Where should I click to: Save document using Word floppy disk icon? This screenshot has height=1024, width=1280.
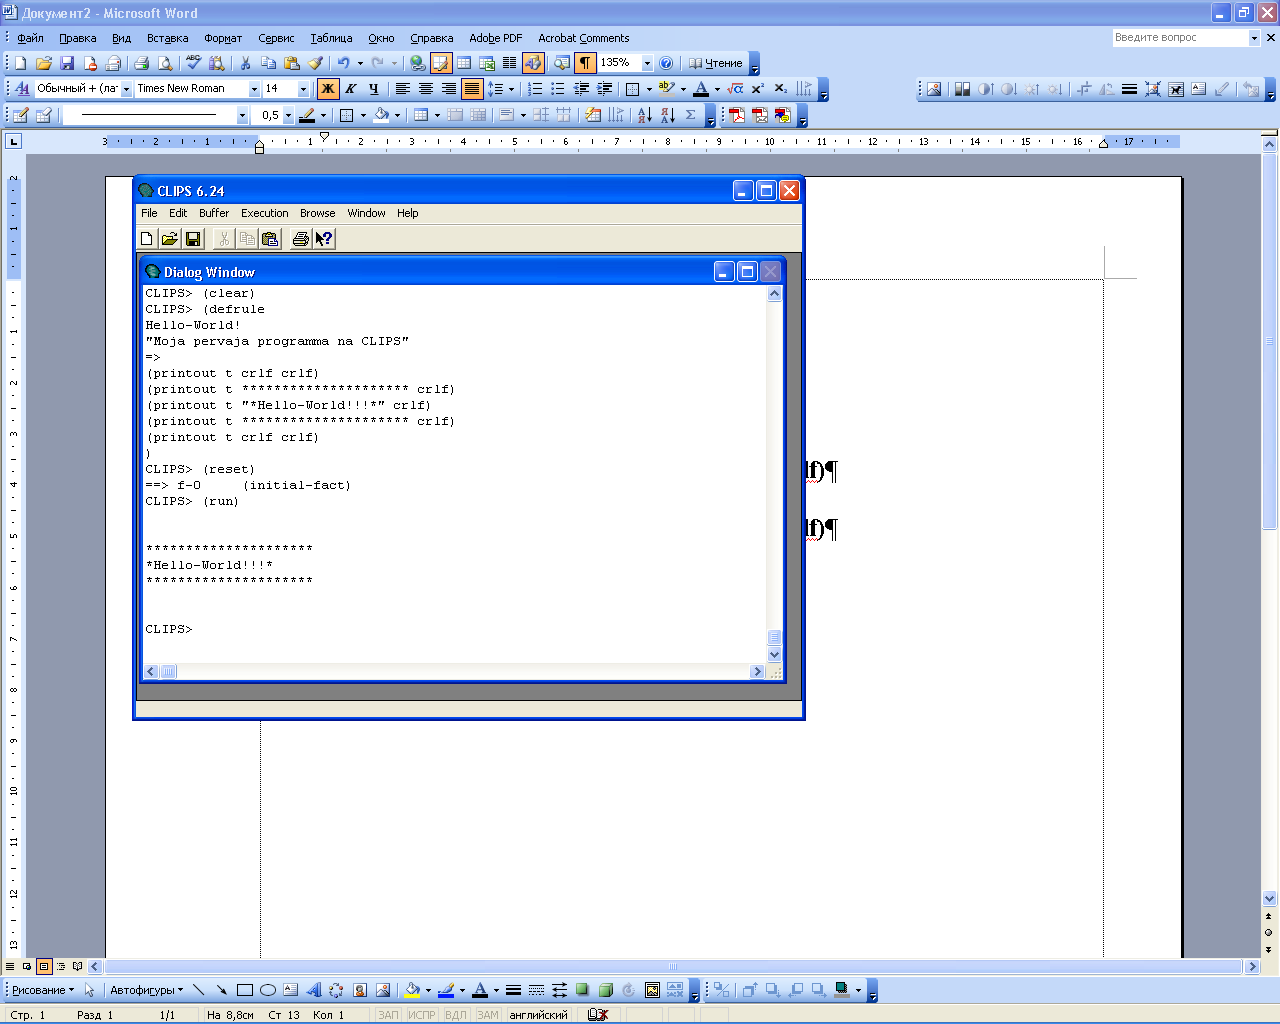(67, 63)
